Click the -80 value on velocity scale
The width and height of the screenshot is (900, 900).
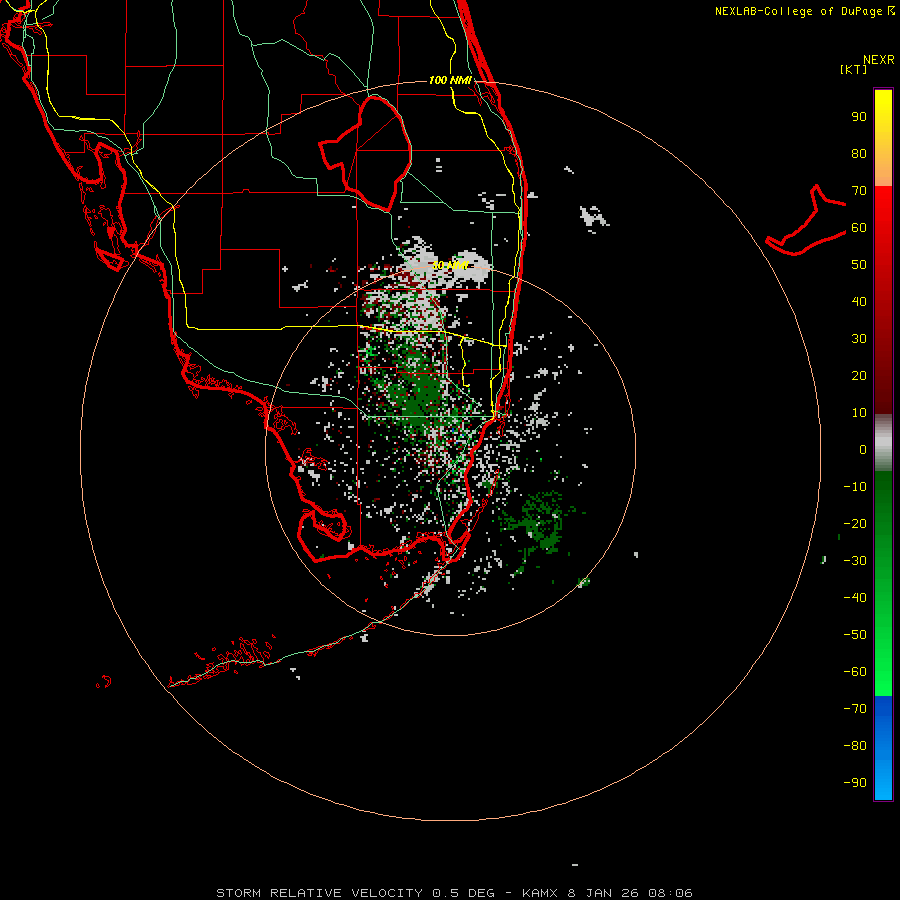(x=855, y=746)
